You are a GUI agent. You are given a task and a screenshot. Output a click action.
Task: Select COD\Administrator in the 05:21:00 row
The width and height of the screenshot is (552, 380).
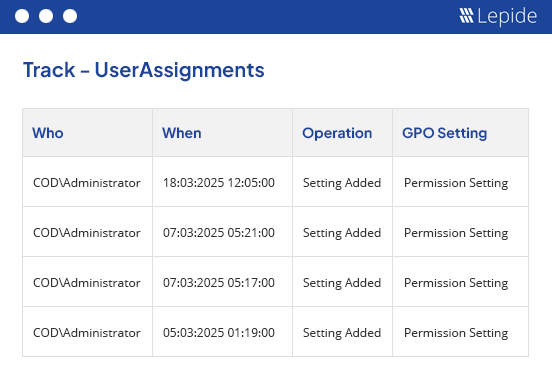pos(87,233)
